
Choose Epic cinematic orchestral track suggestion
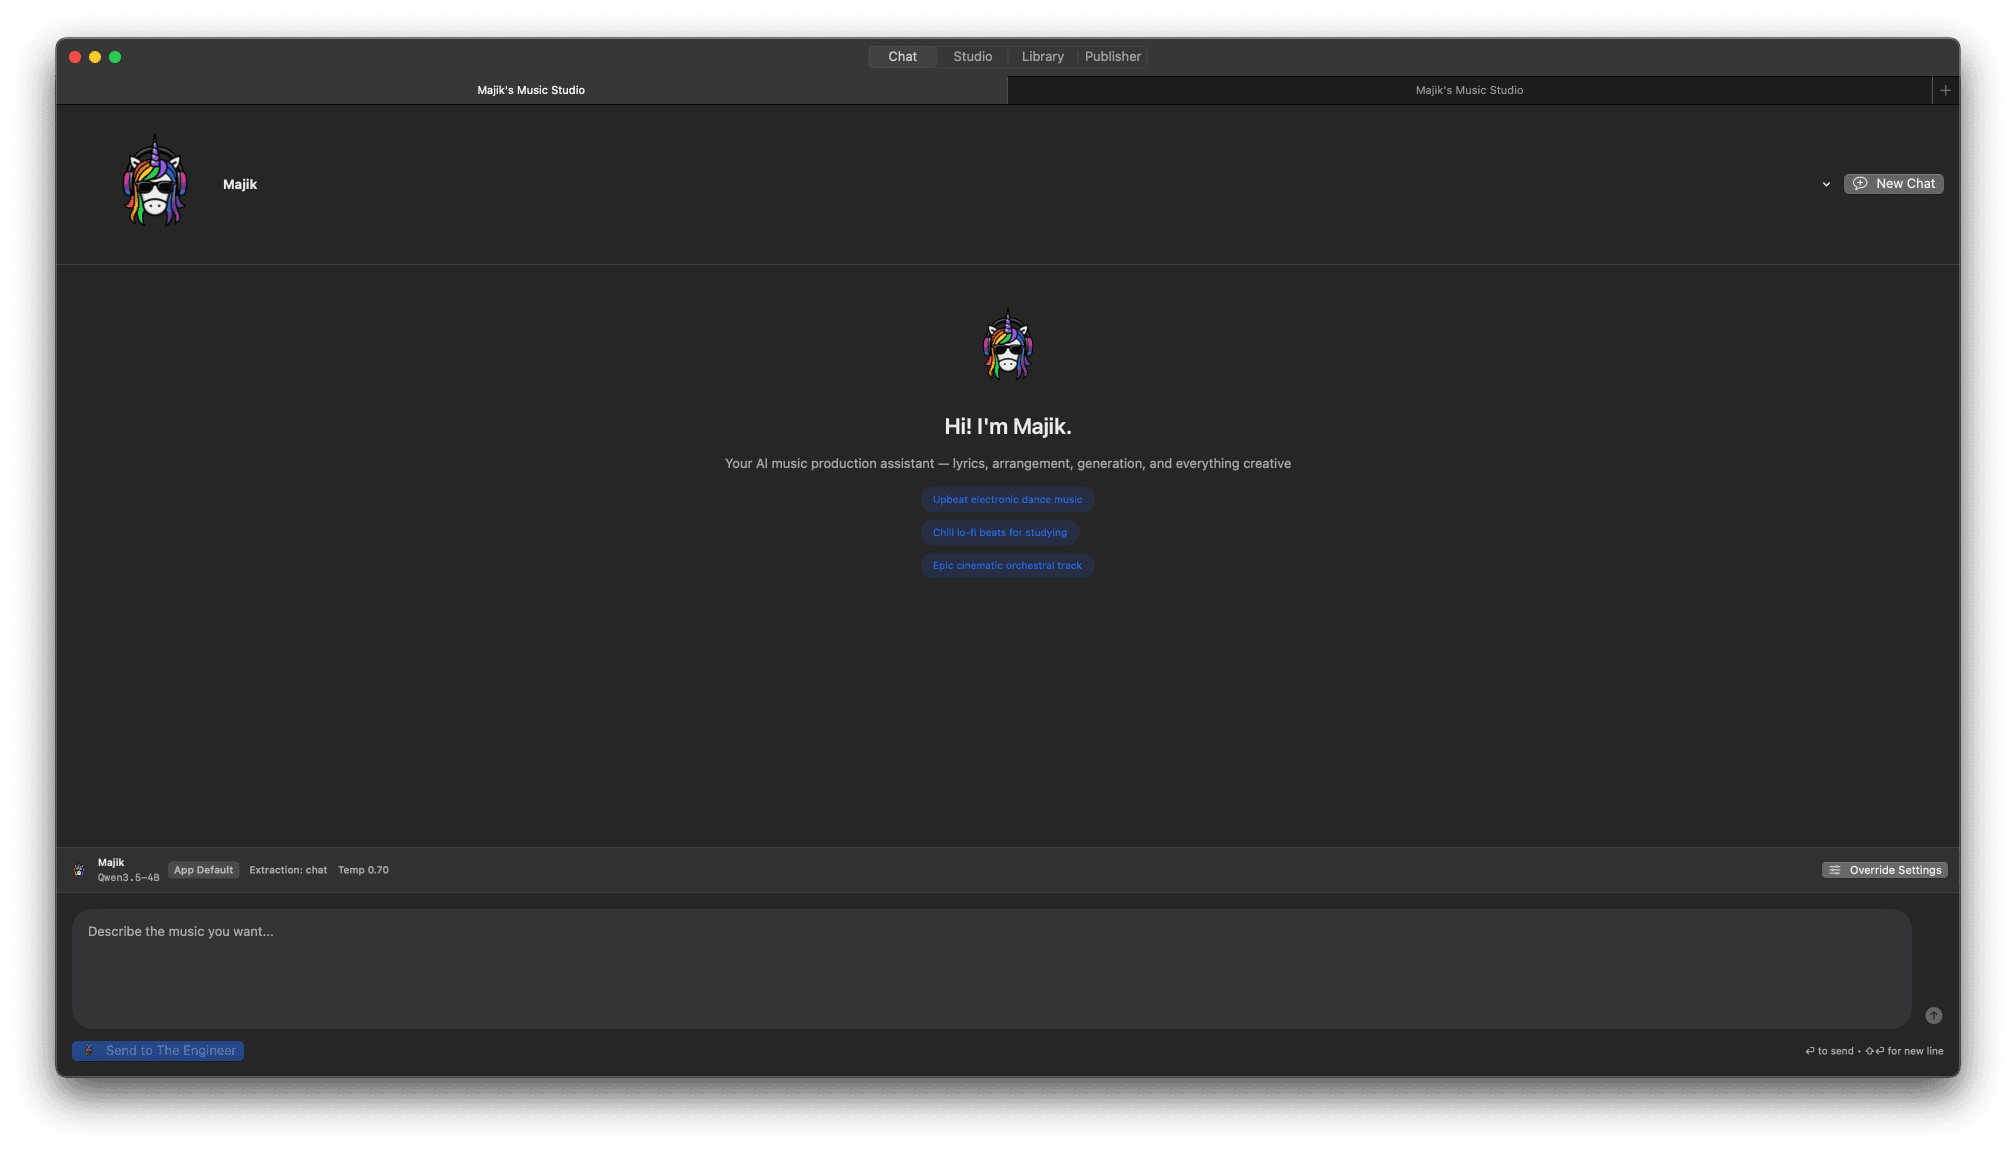coord(1007,566)
